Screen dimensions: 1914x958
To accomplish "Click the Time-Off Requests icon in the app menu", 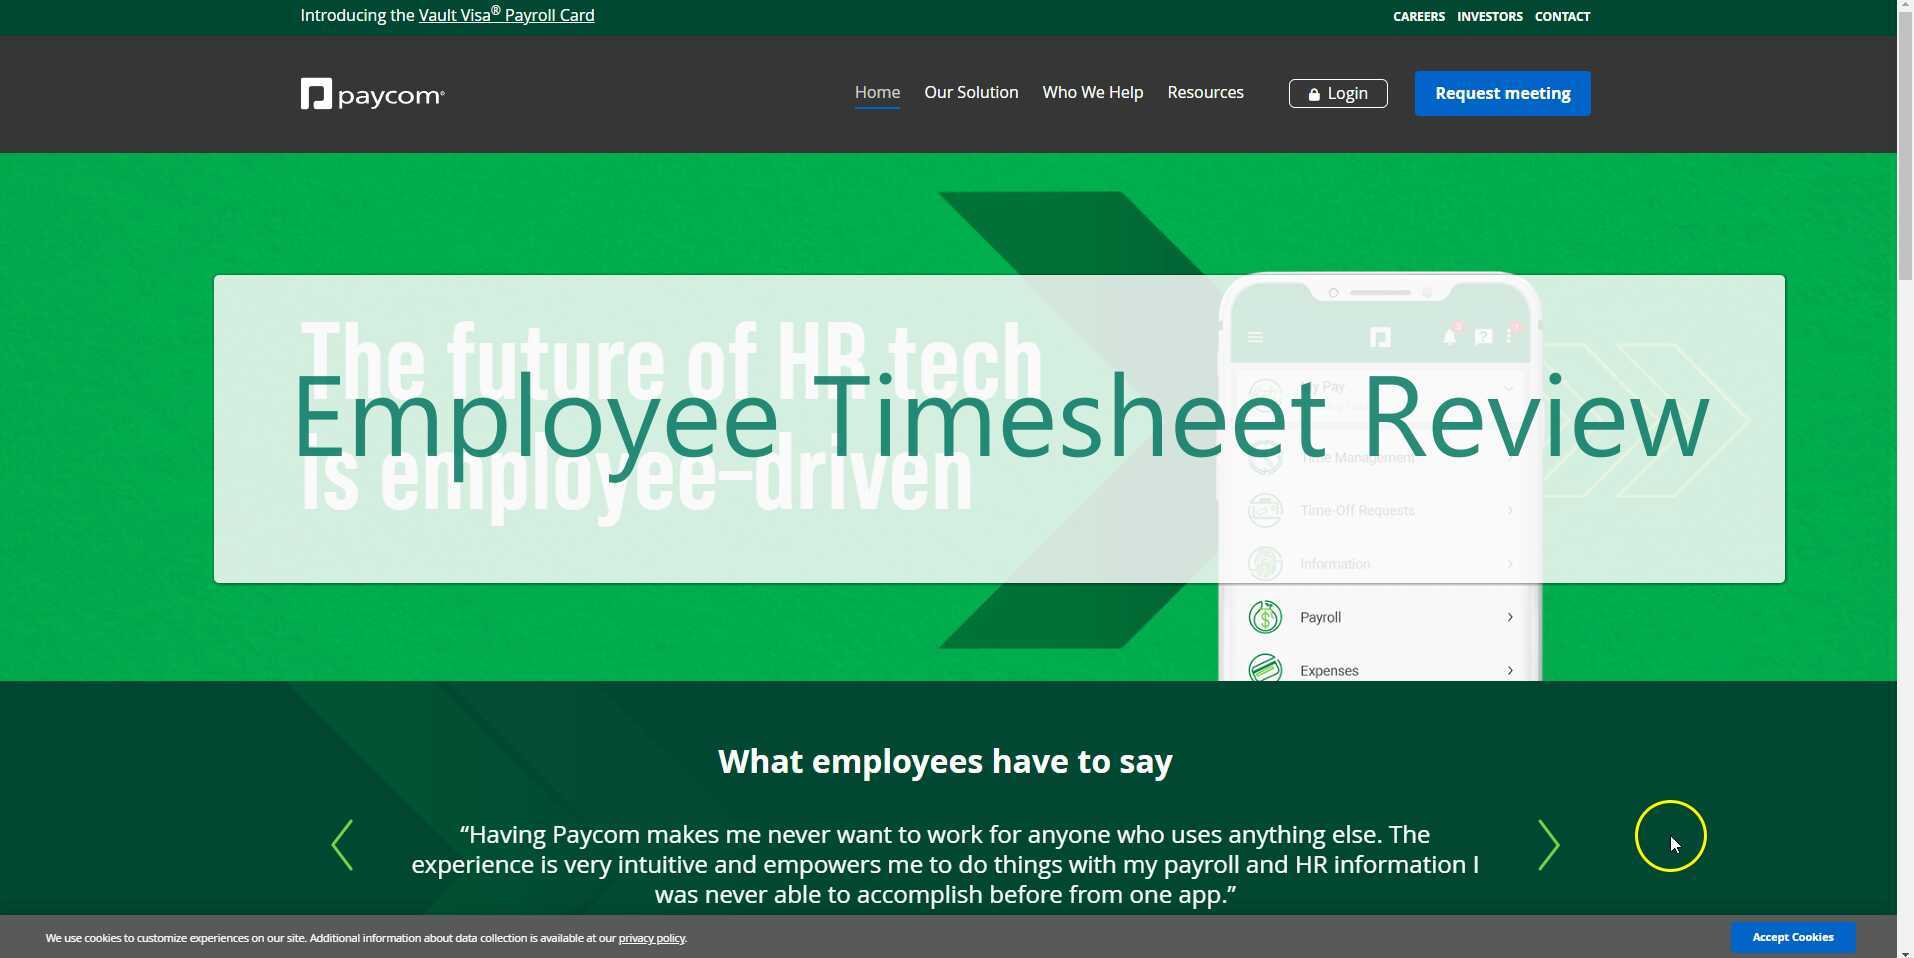I will point(1264,510).
